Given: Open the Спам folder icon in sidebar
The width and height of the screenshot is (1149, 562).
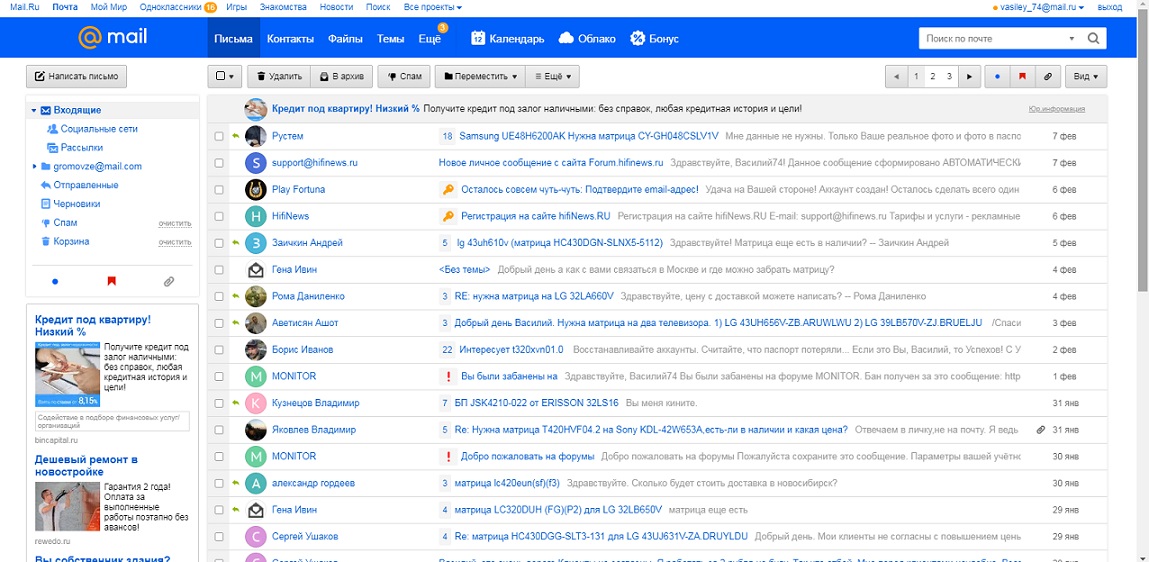Looking at the screenshot, I should pos(45,223).
